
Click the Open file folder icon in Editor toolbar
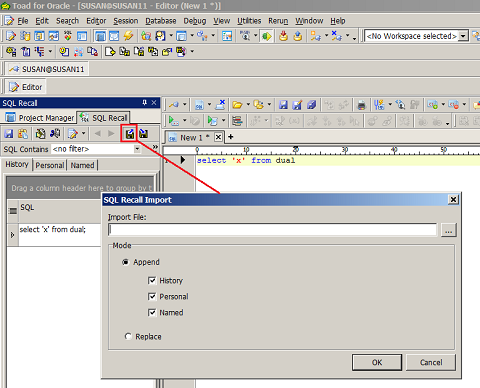click(x=237, y=105)
